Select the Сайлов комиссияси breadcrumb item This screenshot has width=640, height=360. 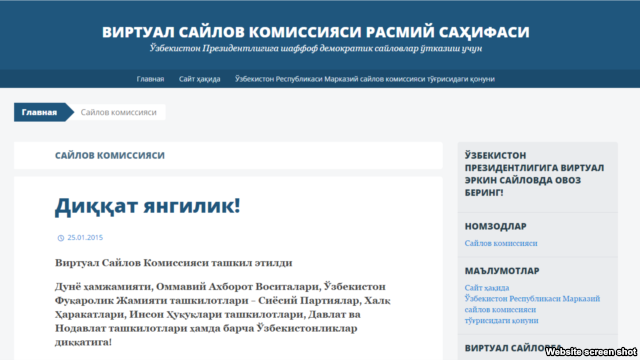click(118, 112)
